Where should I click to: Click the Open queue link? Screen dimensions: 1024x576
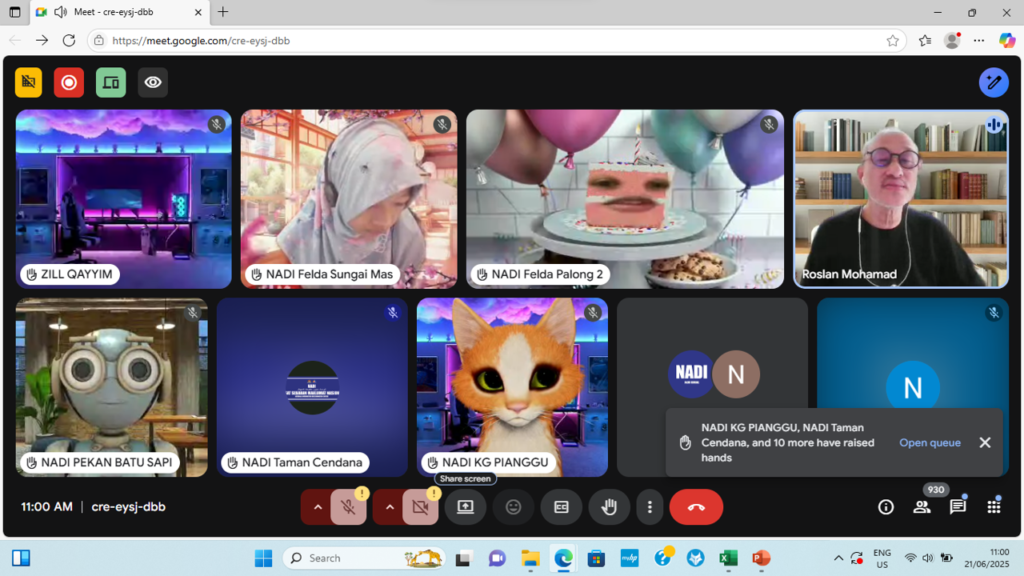pyautogui.click(x=929, y=443)
